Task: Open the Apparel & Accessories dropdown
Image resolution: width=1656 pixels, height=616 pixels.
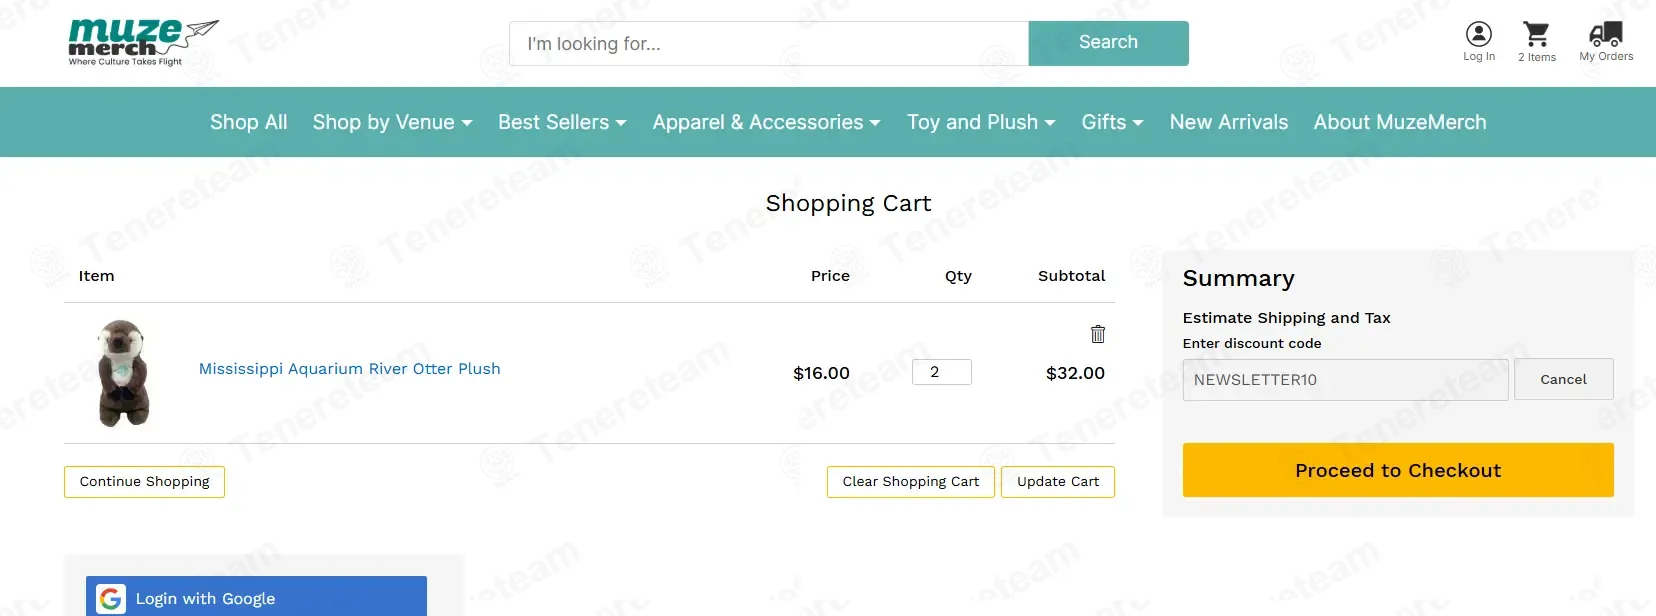Action: pos(766,122)
